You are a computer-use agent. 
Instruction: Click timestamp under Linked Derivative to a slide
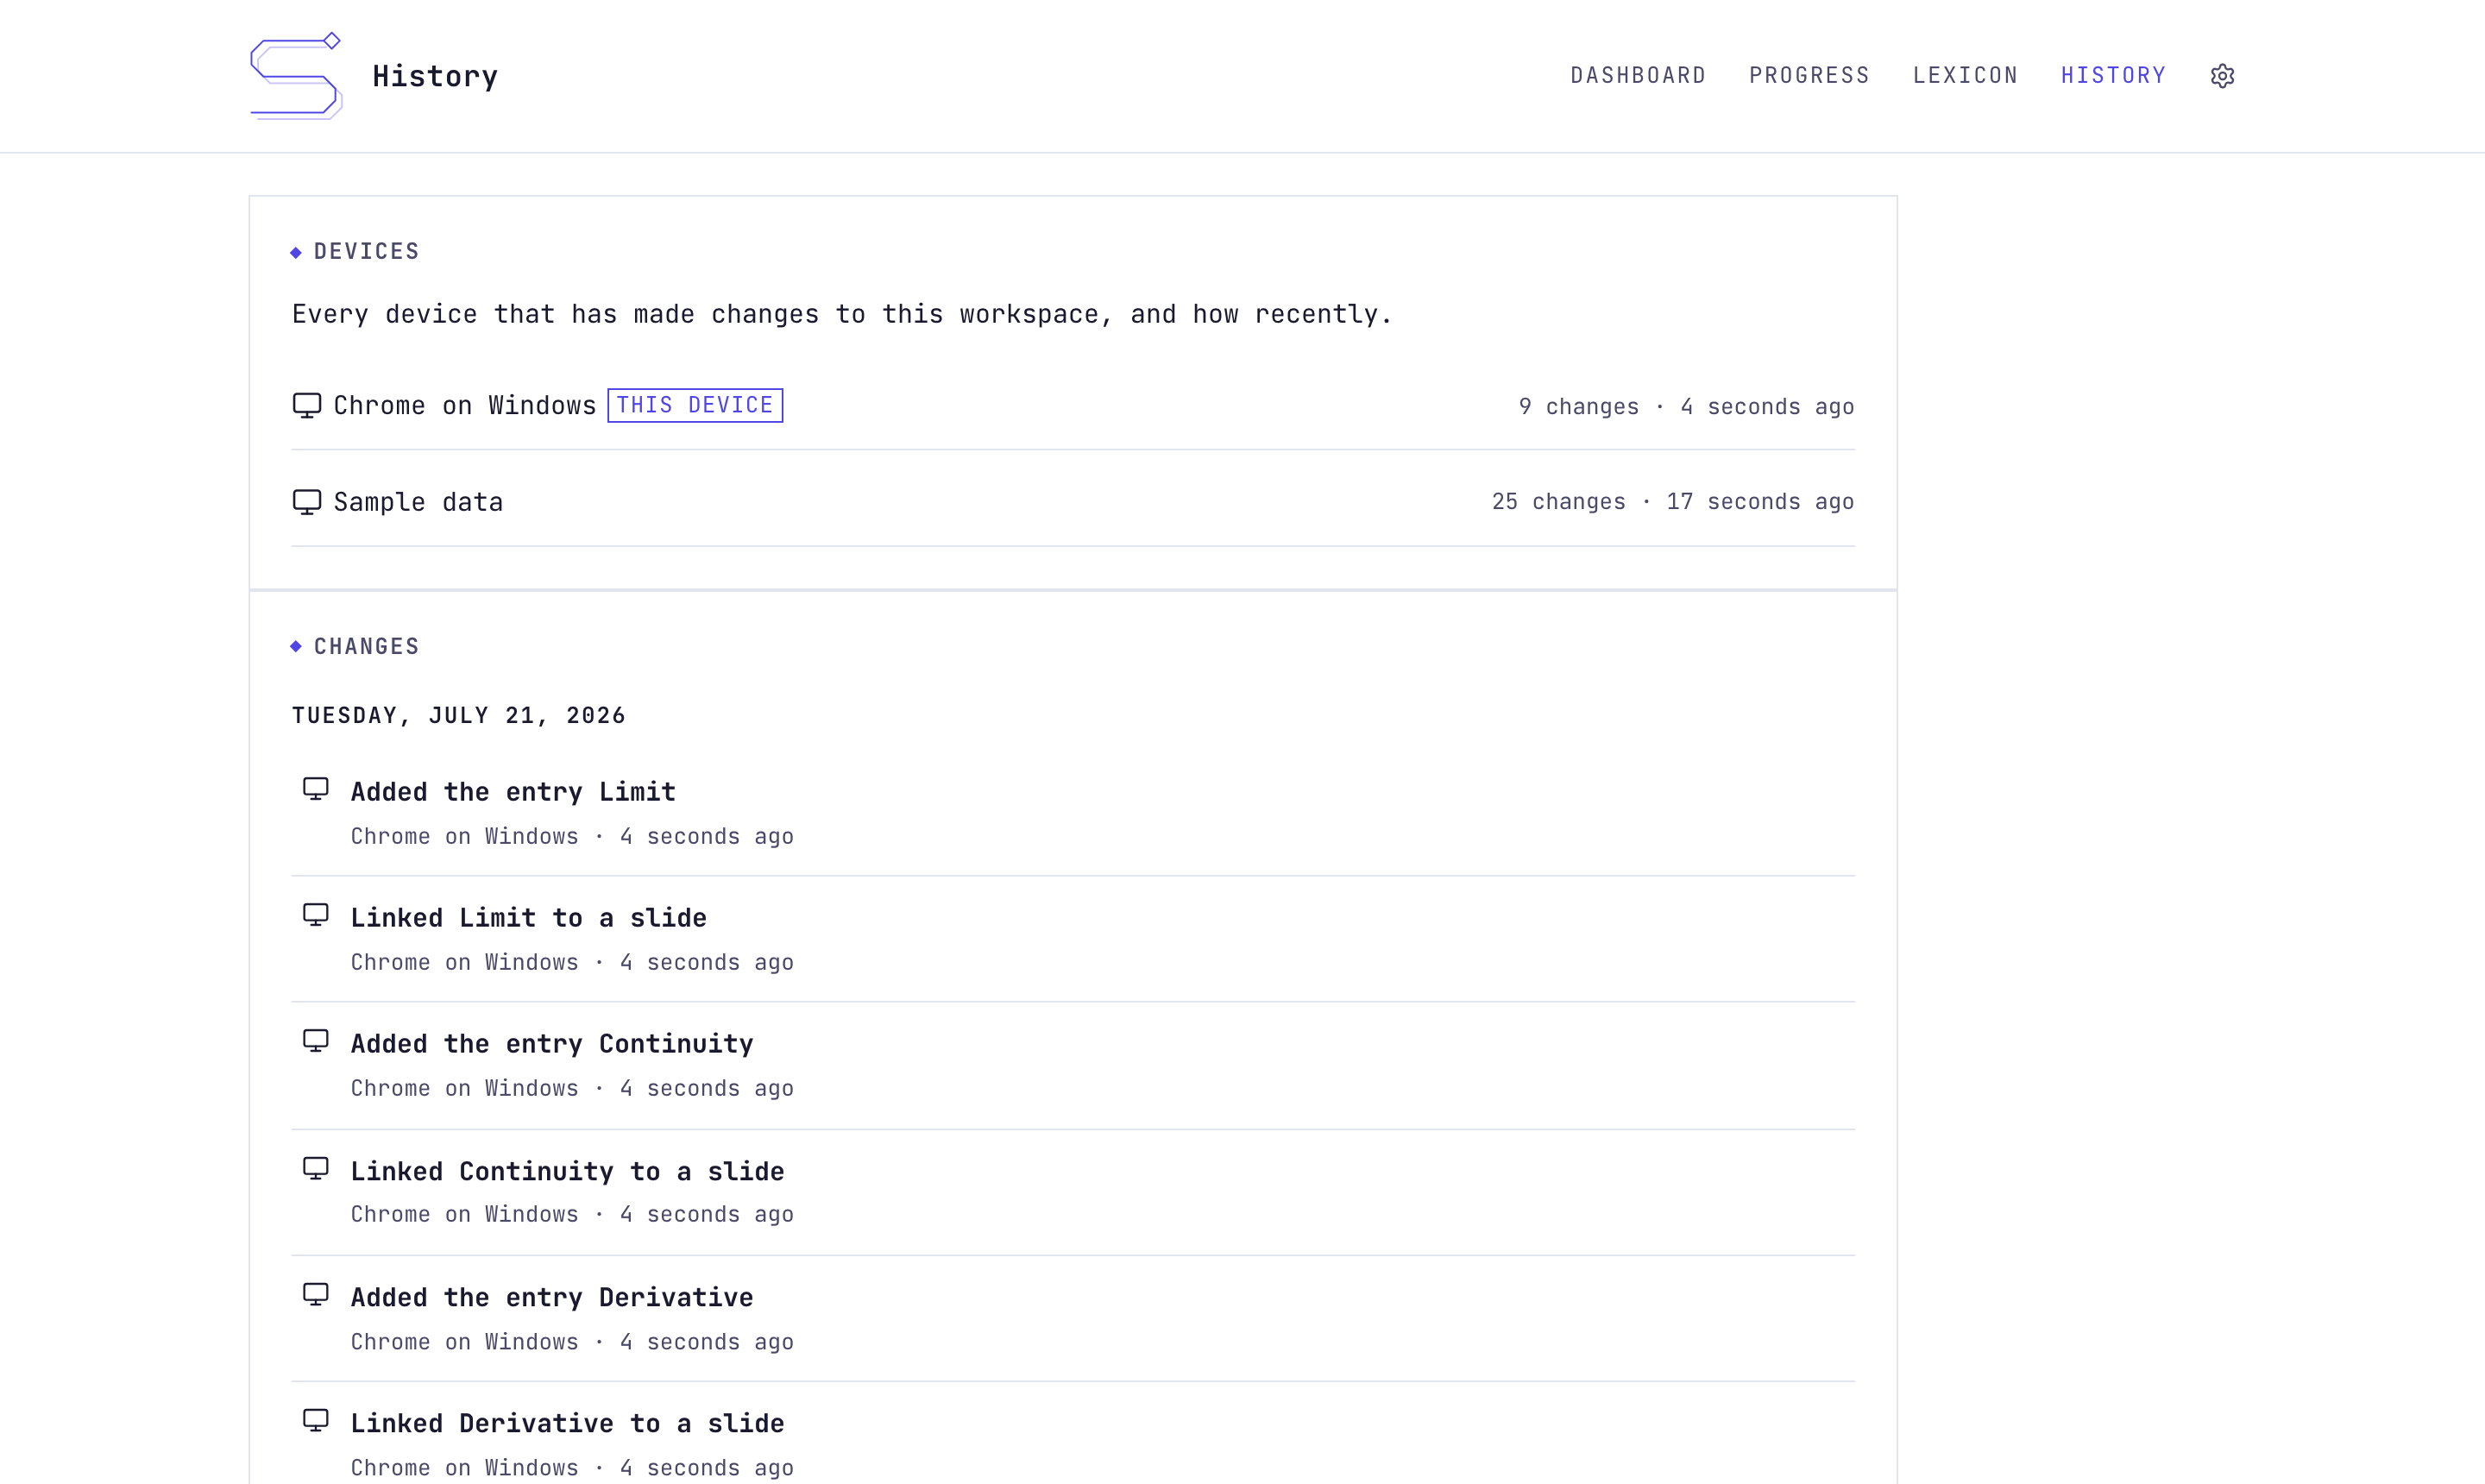pos(706,1468)
